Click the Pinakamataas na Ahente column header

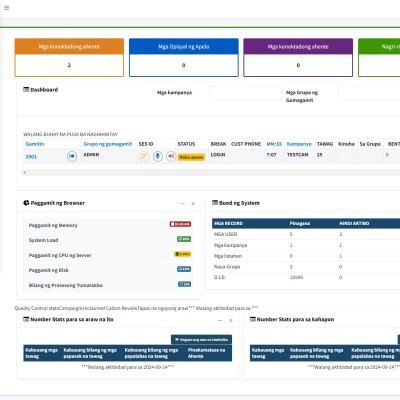[206, 353]
